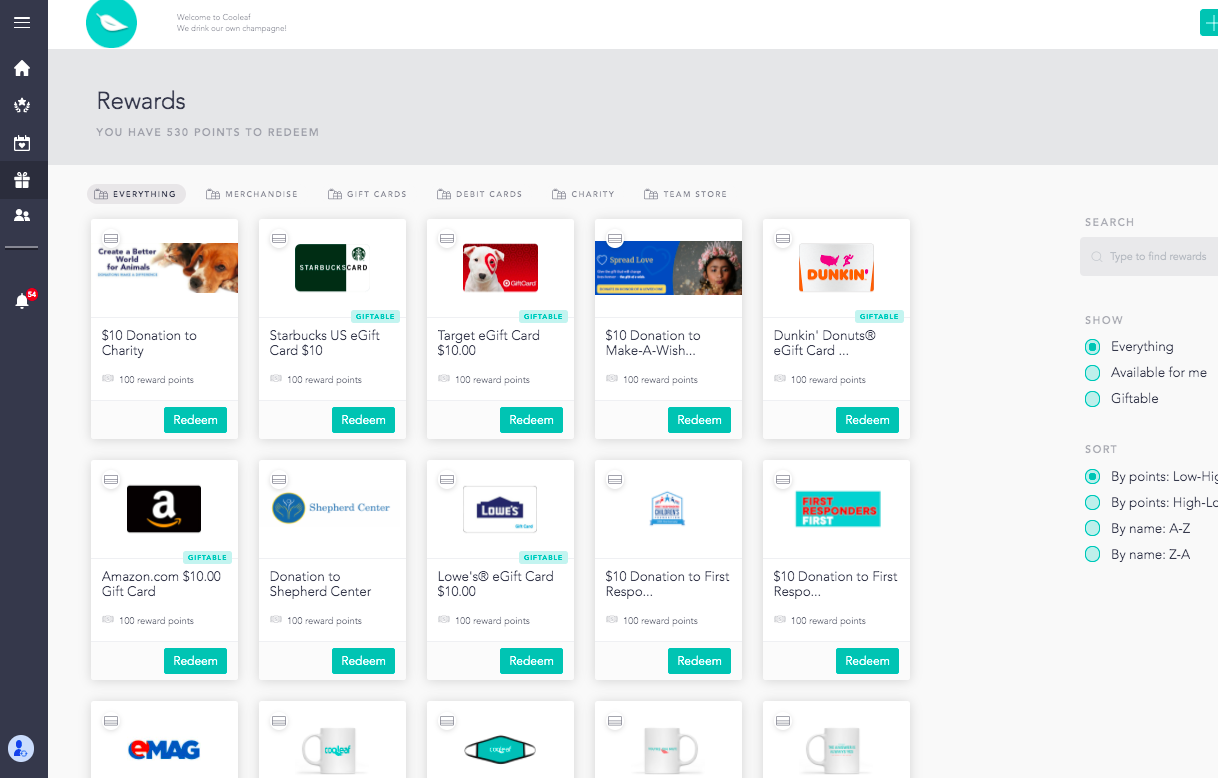Open the people directory sidebar icon

[22, 215]
